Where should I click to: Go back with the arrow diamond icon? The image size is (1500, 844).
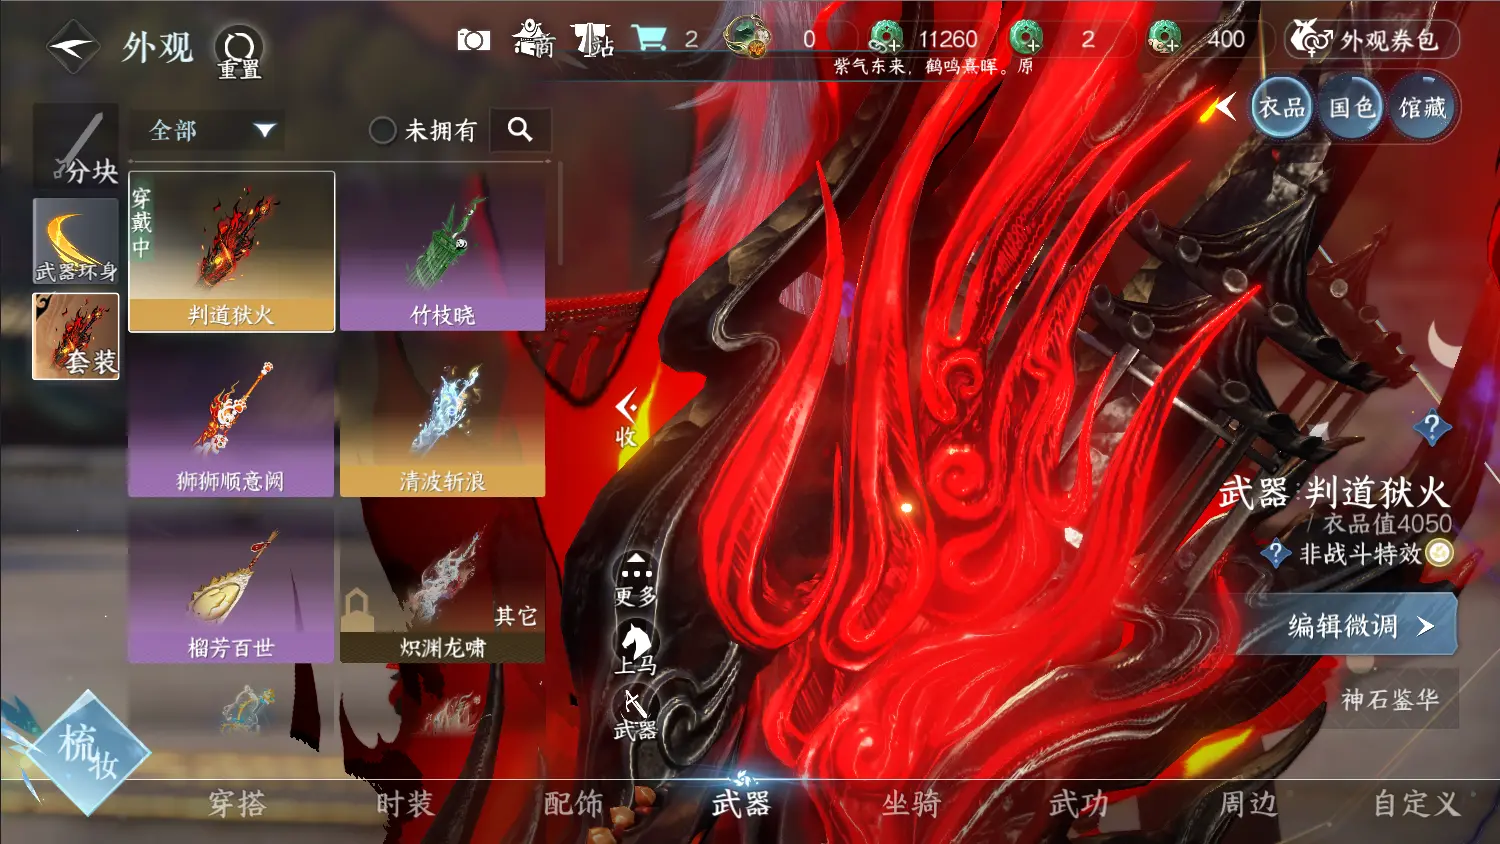point(73,47)
